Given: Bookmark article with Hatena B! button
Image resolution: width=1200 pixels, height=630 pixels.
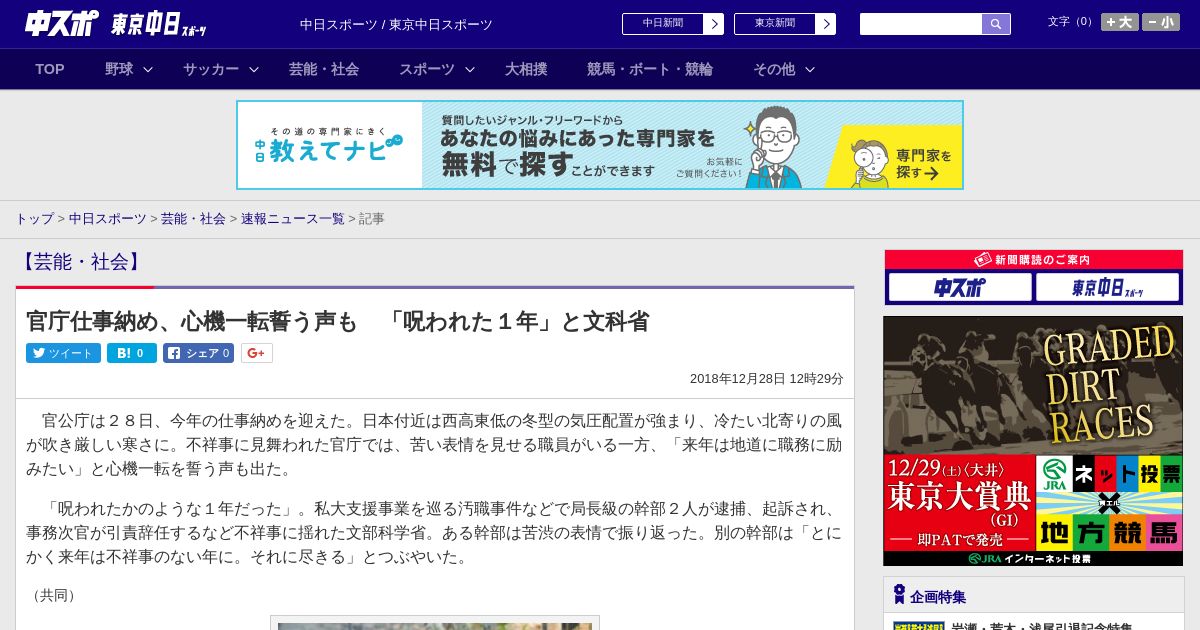Looking at the screenshot, I should tap(132, 353).
